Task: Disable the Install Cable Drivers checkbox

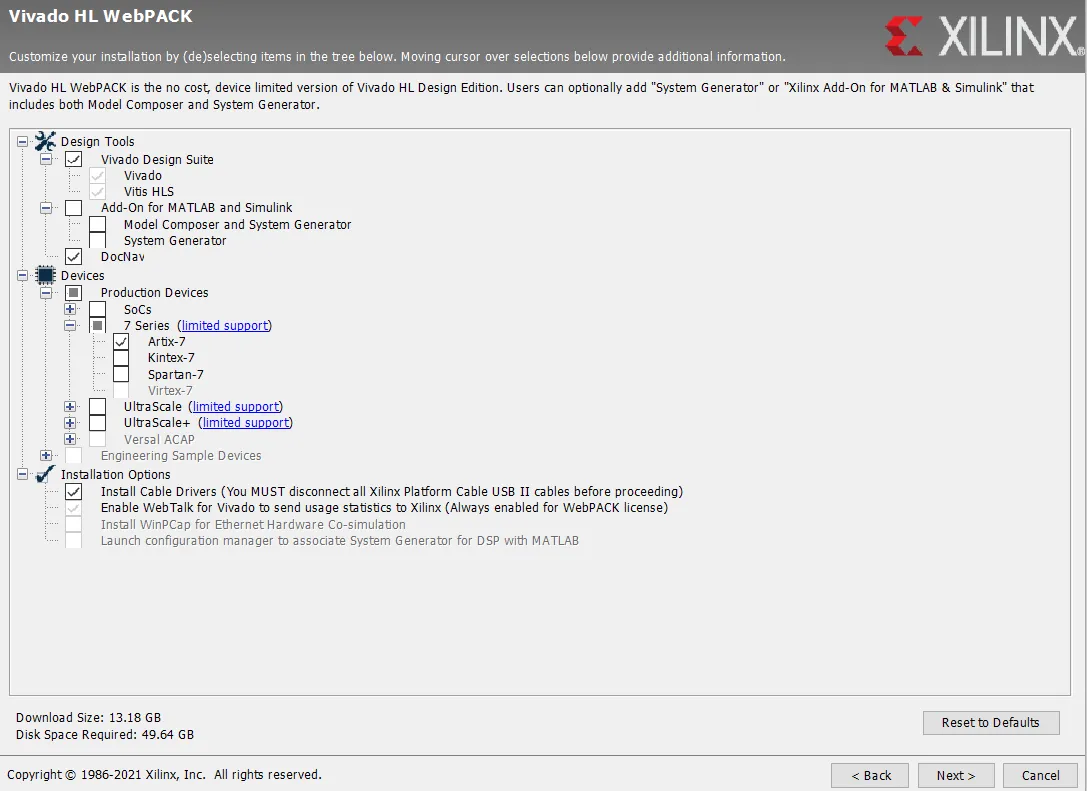Action: [x=74, y=492]
